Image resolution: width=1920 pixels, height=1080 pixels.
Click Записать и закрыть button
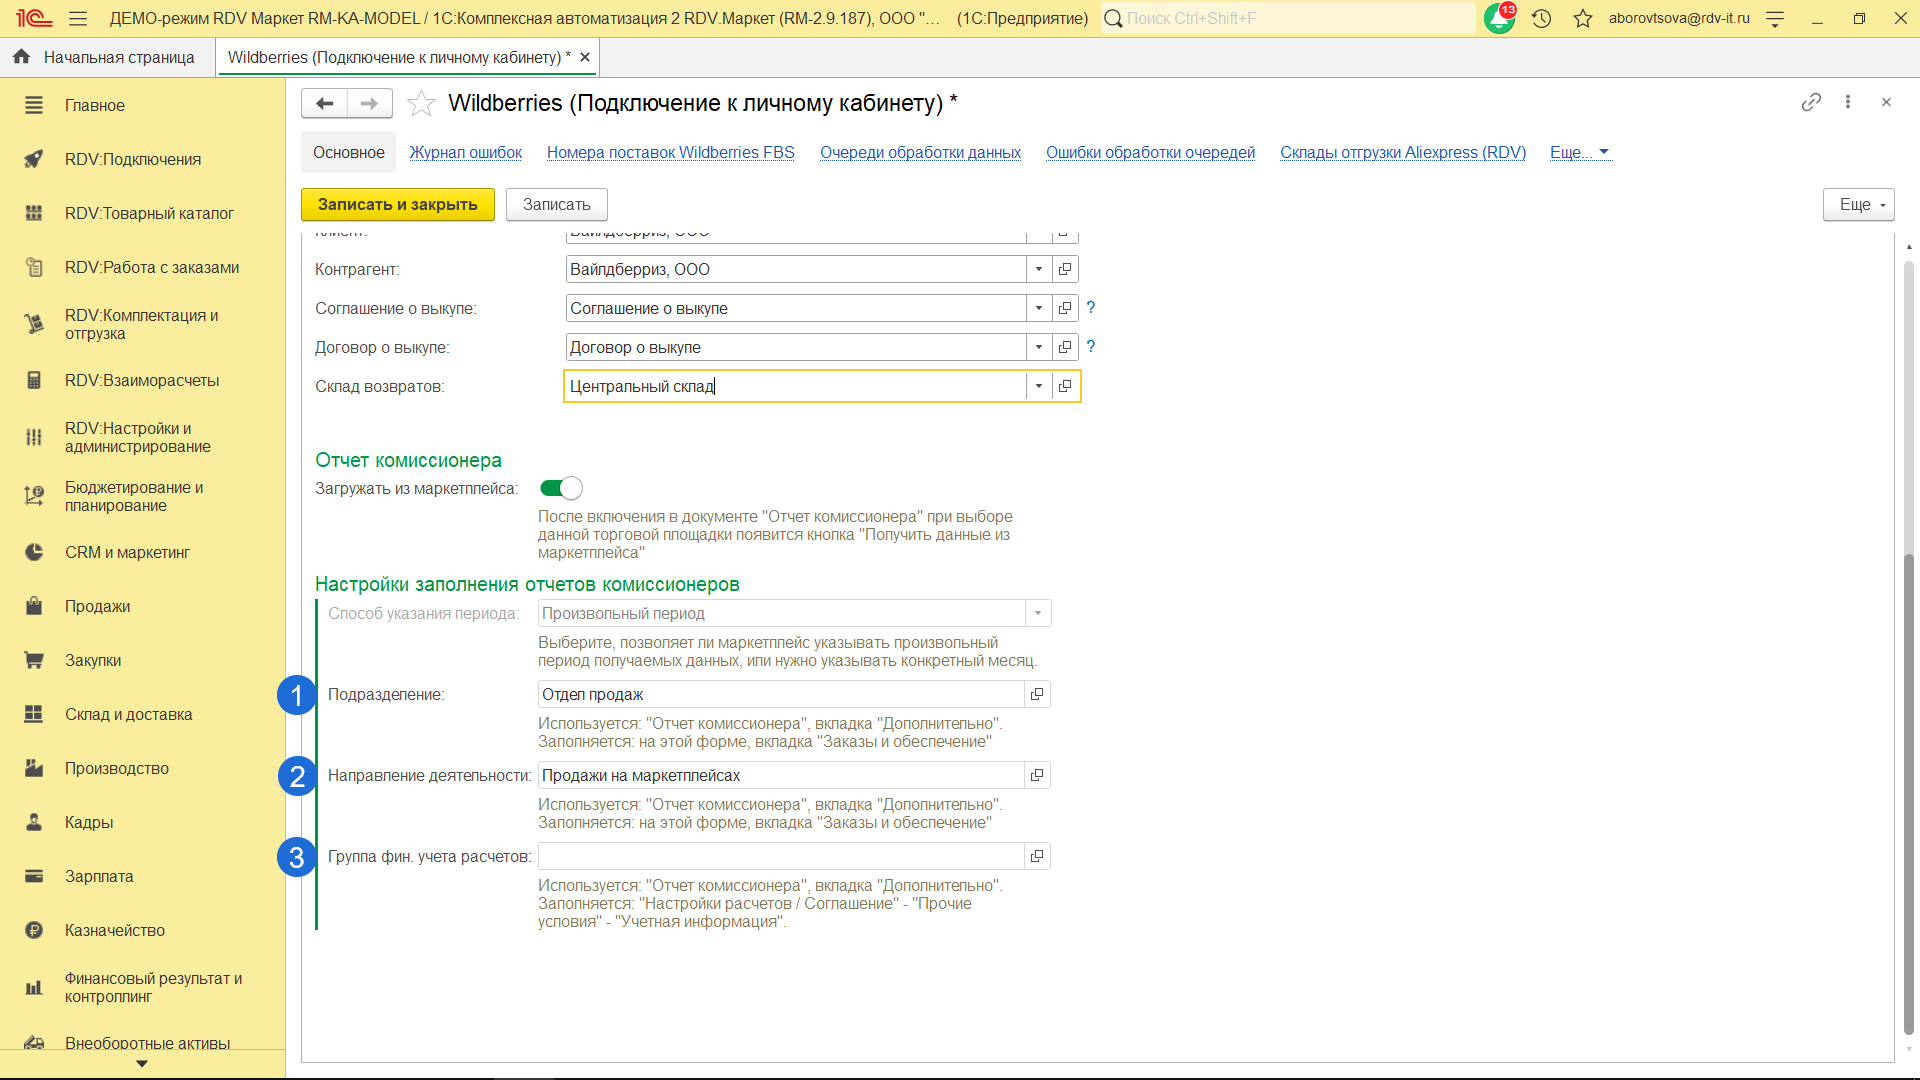click(397, 204)
